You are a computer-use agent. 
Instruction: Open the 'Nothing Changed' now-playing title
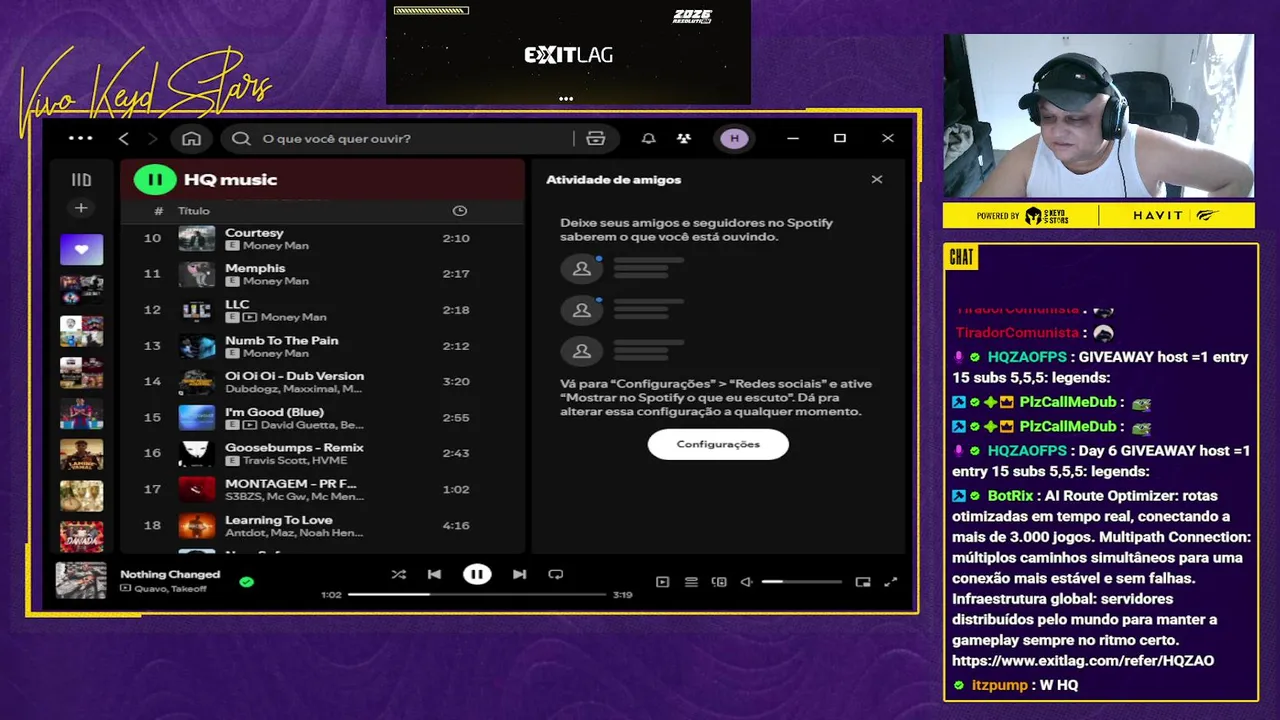[x=170, y=574]
